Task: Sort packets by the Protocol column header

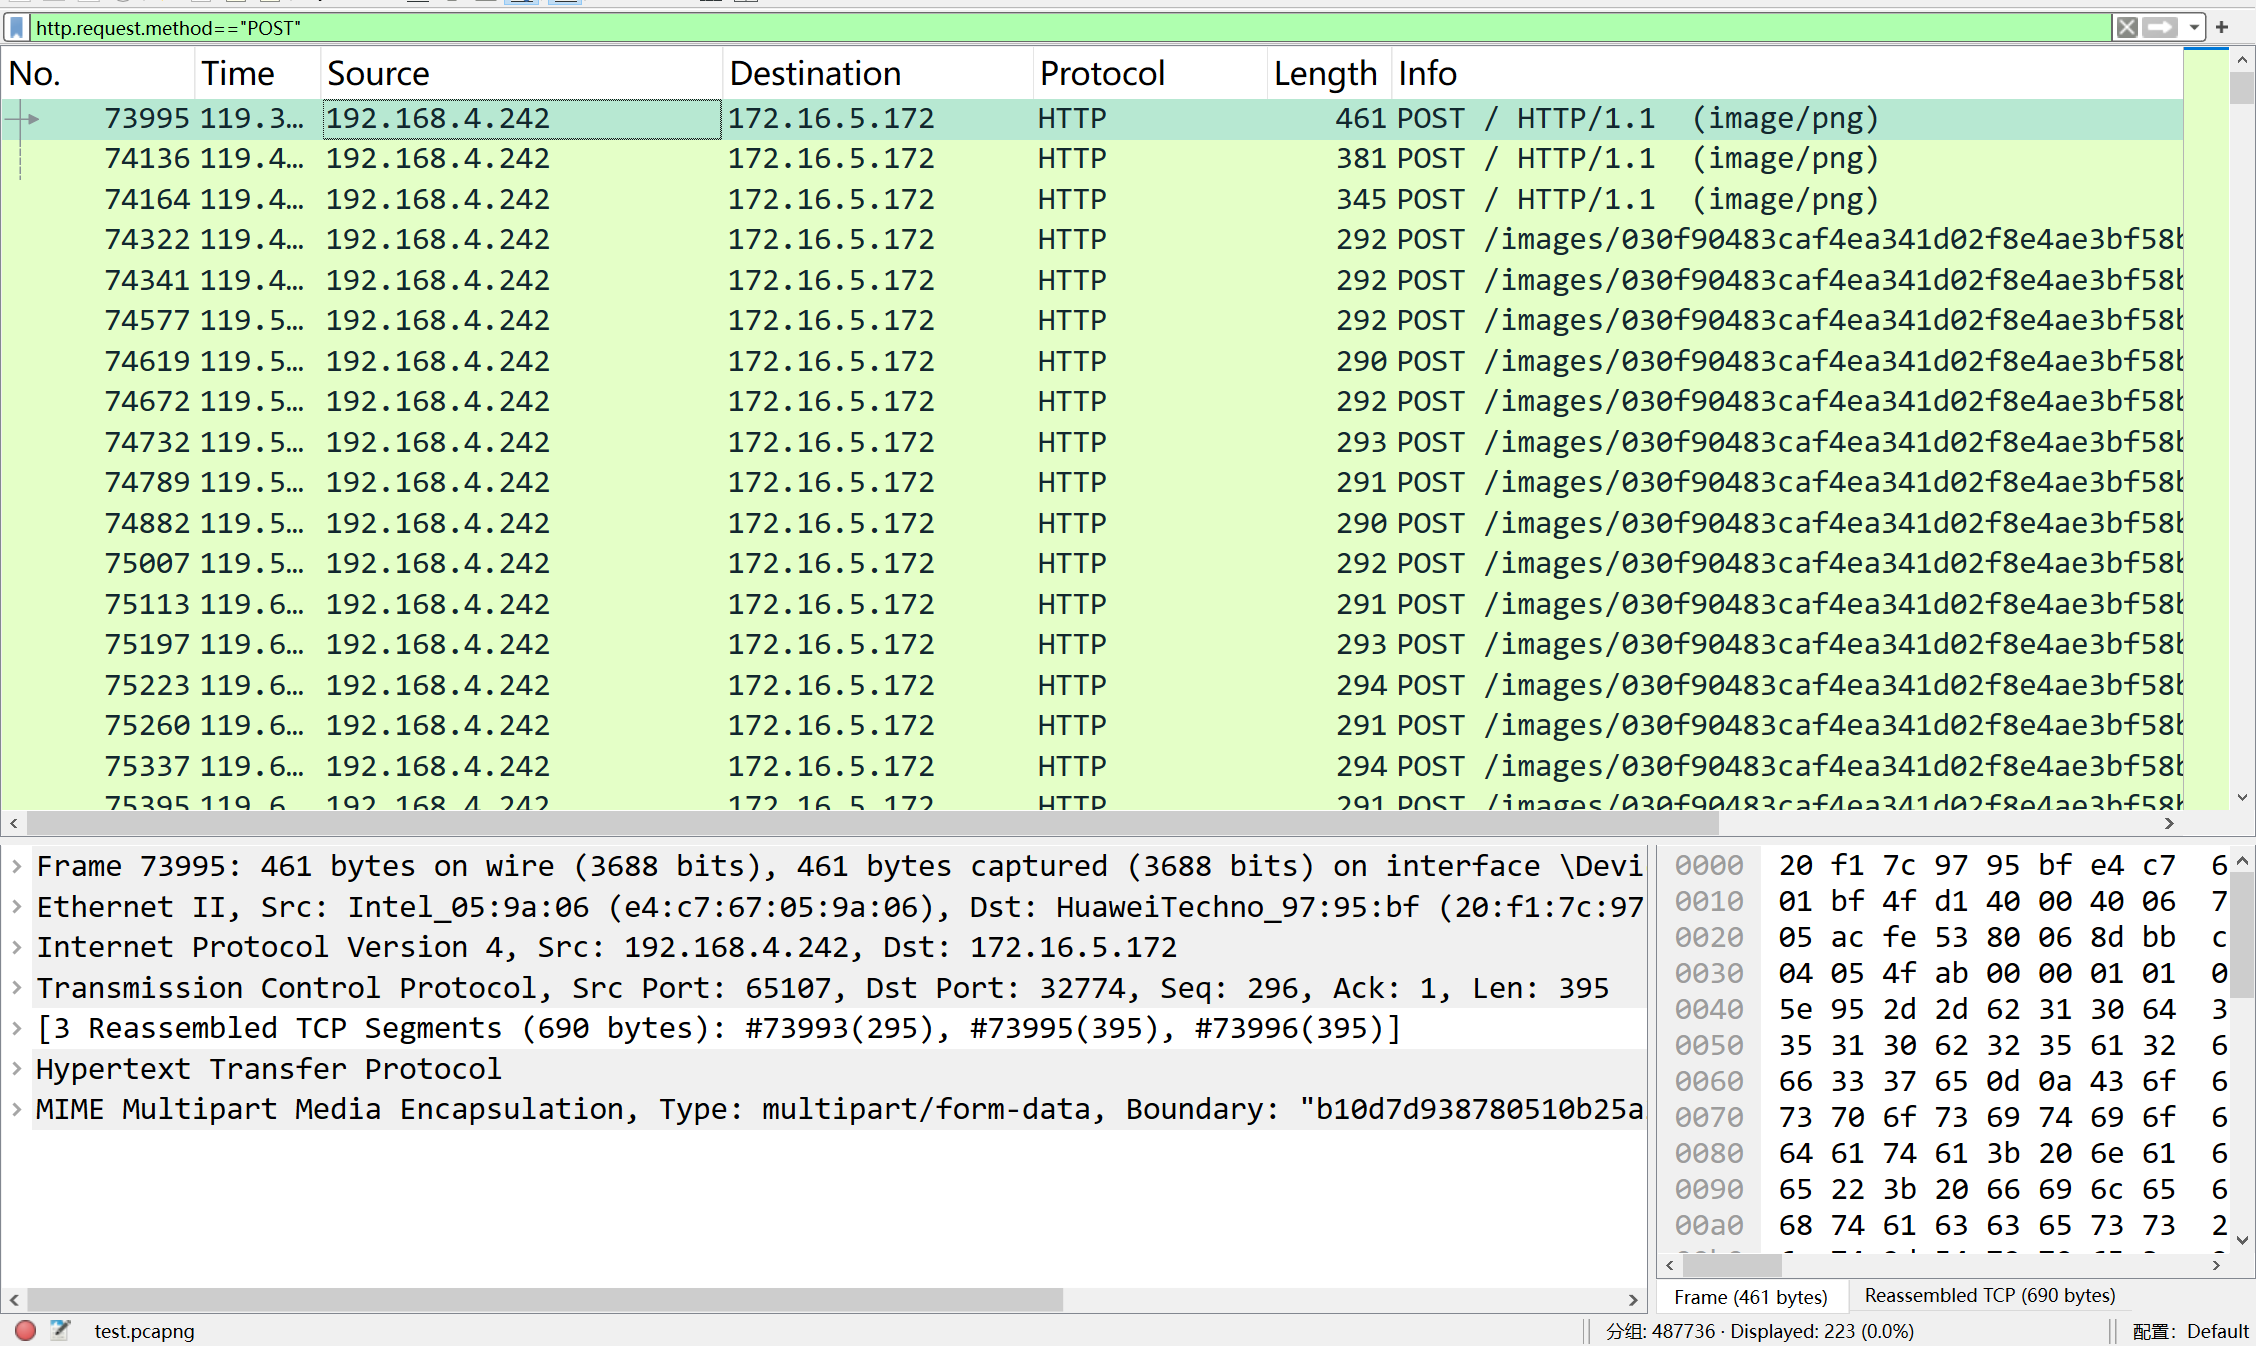Action: coord(1102,74)
